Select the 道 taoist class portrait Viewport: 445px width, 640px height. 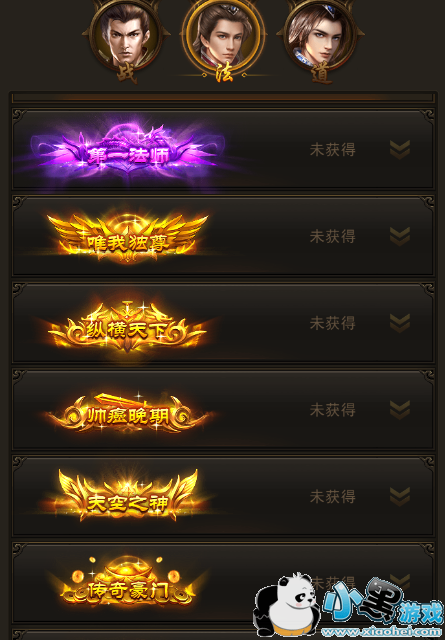(321, 38)
